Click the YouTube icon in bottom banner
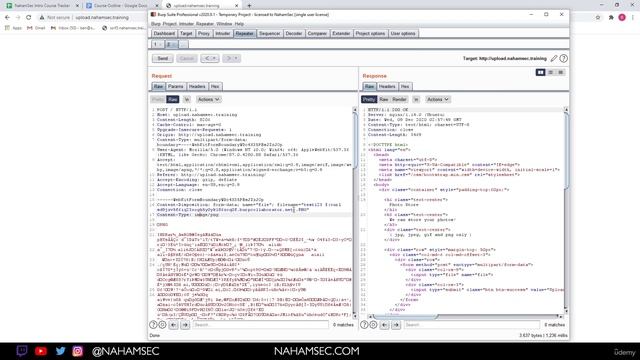 41,351
